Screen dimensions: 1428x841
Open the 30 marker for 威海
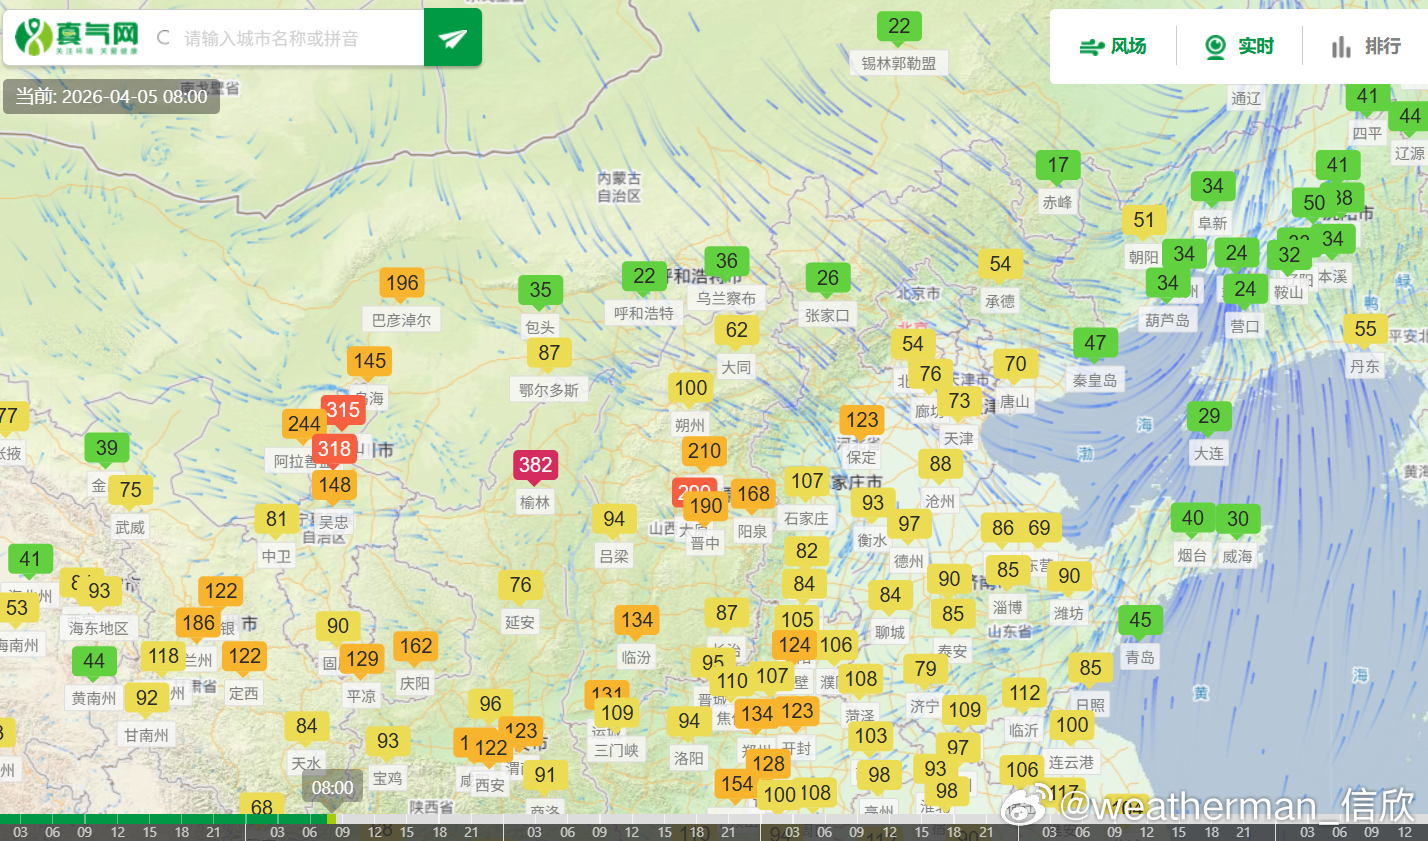(x=1238, y=520)
